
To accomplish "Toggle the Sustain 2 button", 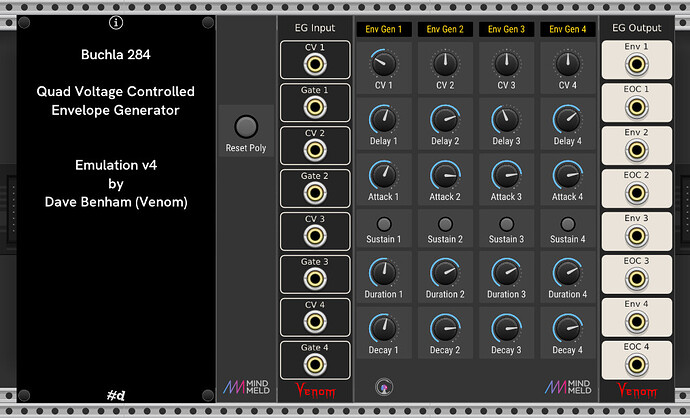I will (445, 224).
